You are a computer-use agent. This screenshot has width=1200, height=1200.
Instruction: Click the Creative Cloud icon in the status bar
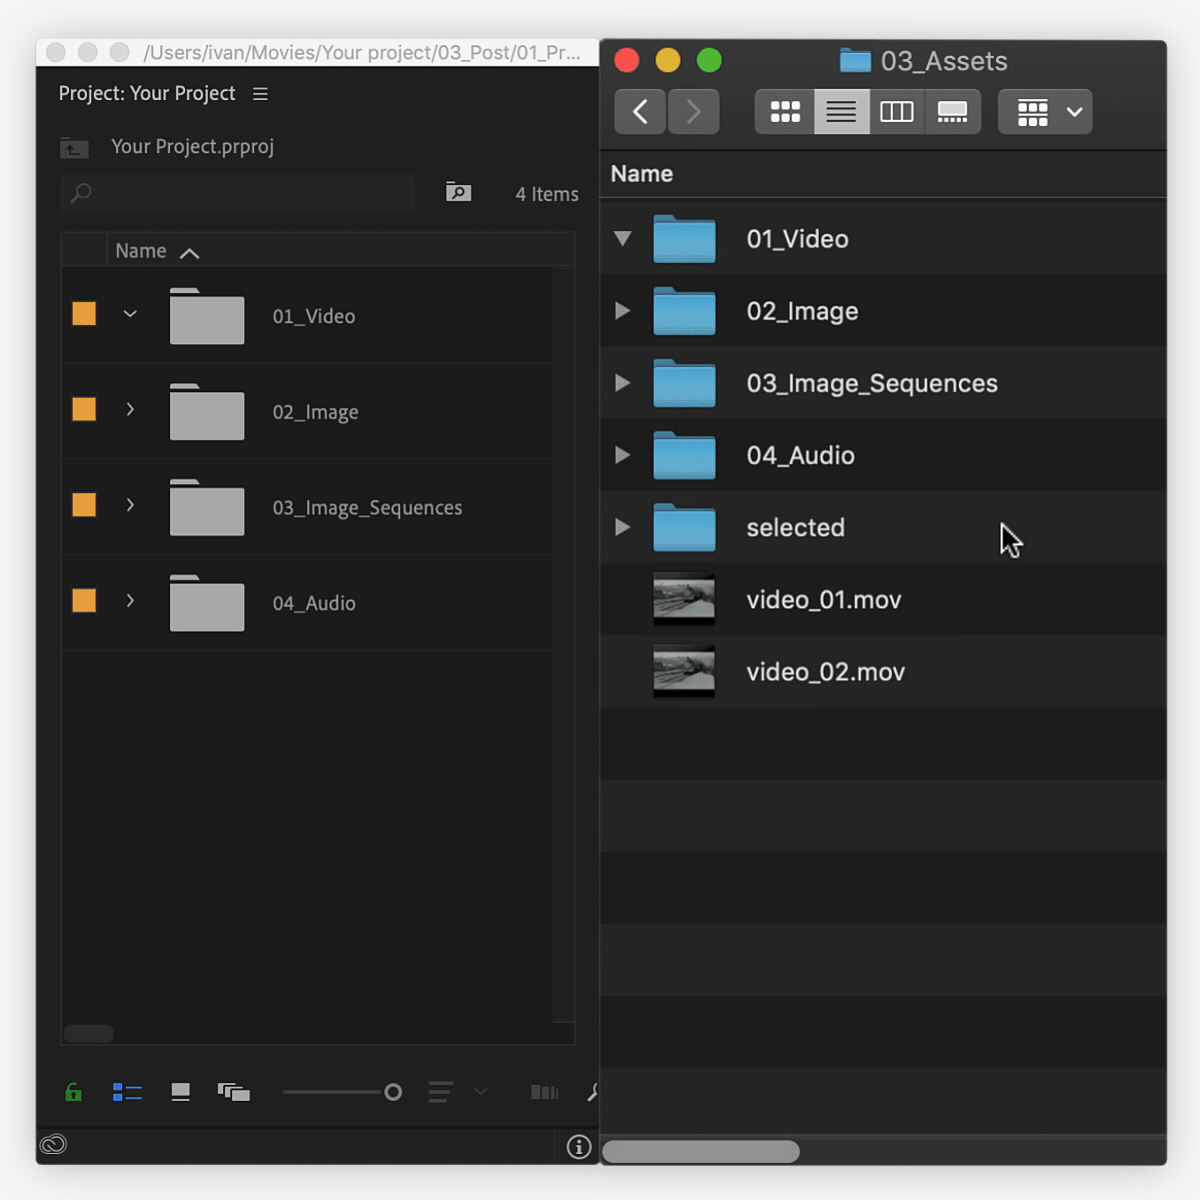pos(52,1144)
